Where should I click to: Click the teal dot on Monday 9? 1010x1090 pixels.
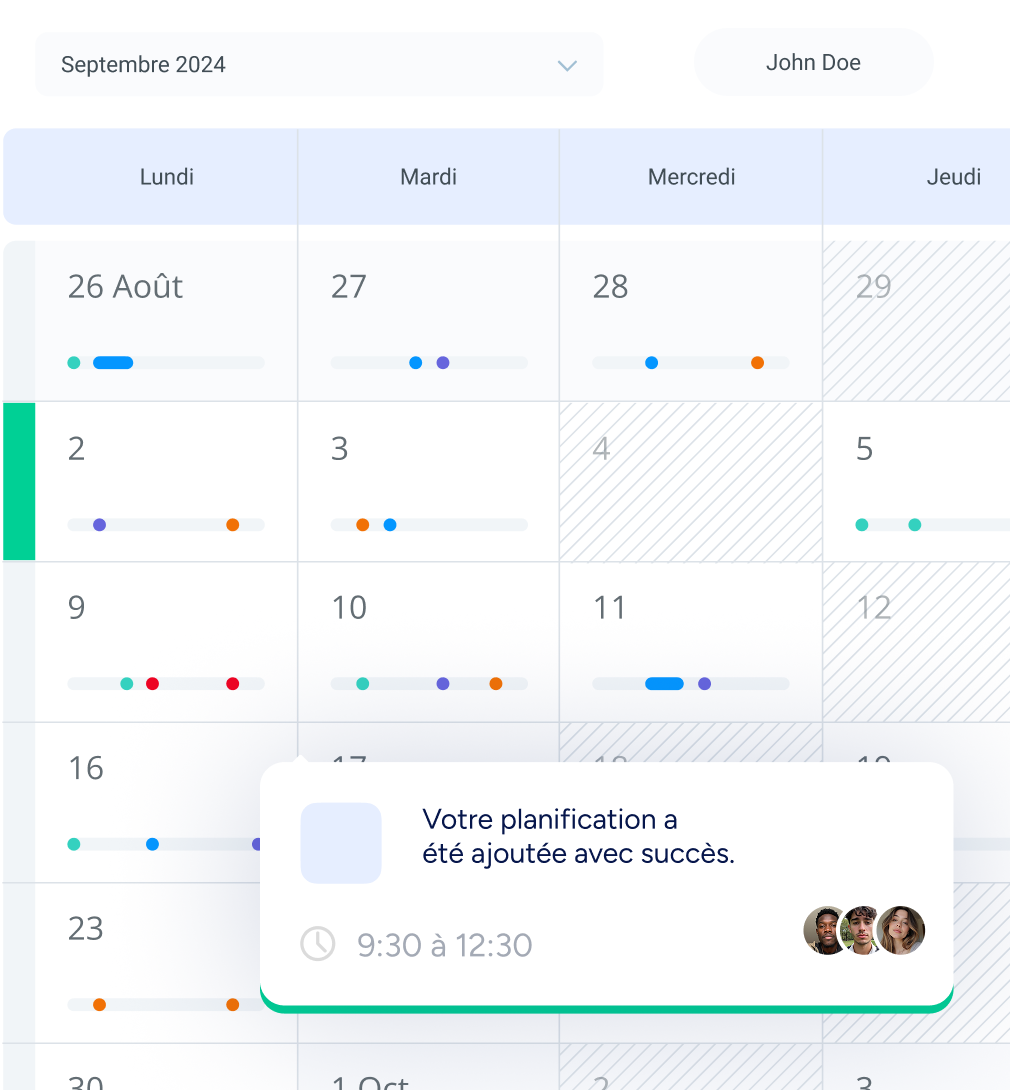pos(127,684)
